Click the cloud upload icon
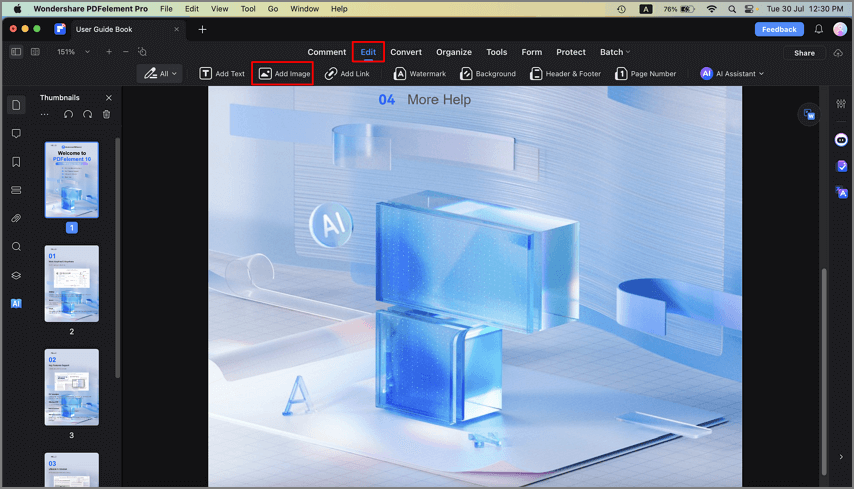Image resolution: width=854 pixels, height=489 pixels. click(838, 53)
